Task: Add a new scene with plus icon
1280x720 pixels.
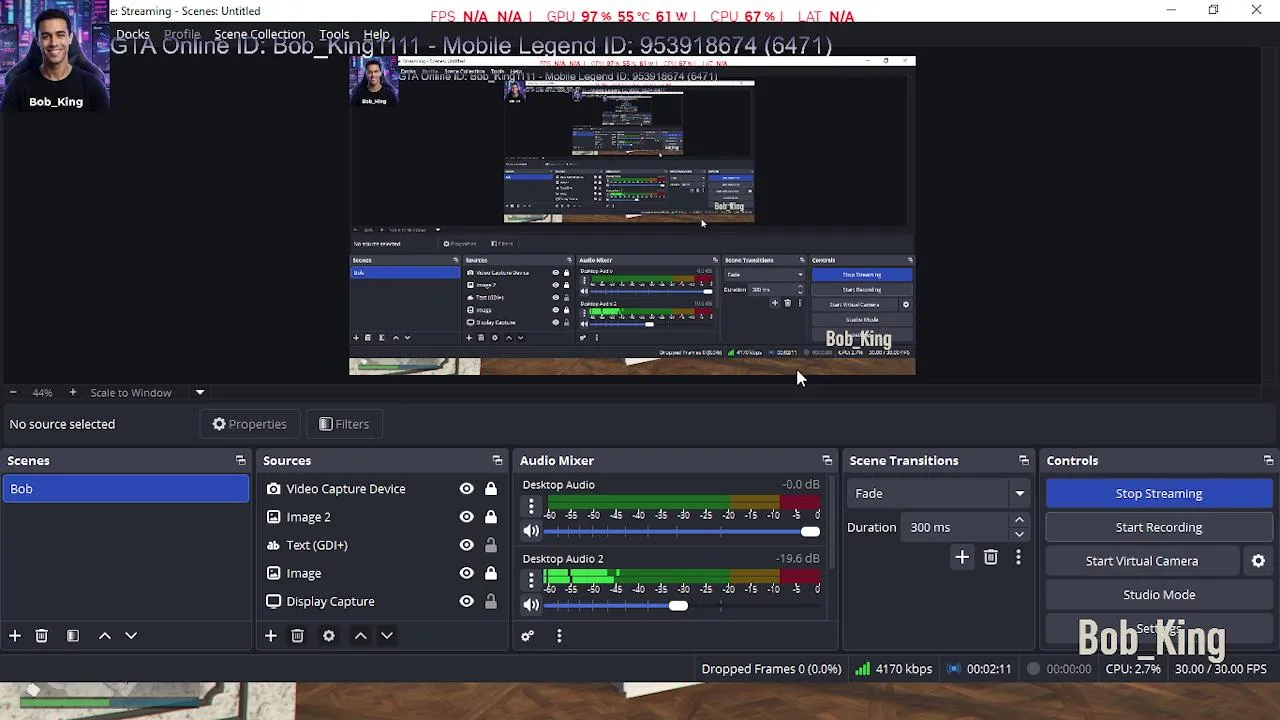Action: point(15,636)
